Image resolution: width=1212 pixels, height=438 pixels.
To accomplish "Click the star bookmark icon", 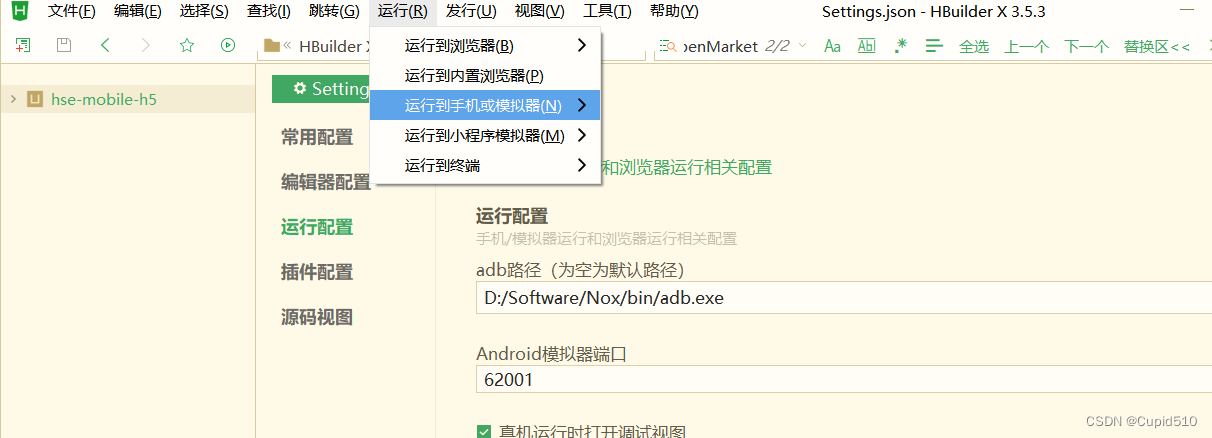I will [187, 46].
